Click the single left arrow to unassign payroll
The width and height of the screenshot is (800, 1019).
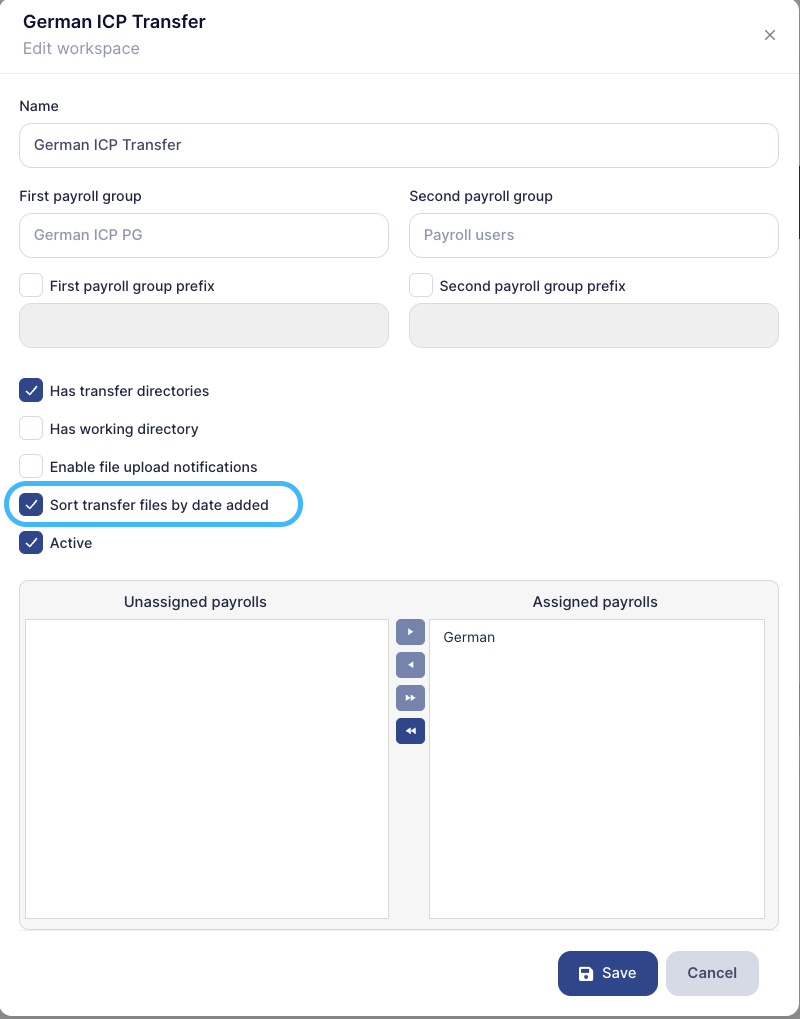point(410,665)
